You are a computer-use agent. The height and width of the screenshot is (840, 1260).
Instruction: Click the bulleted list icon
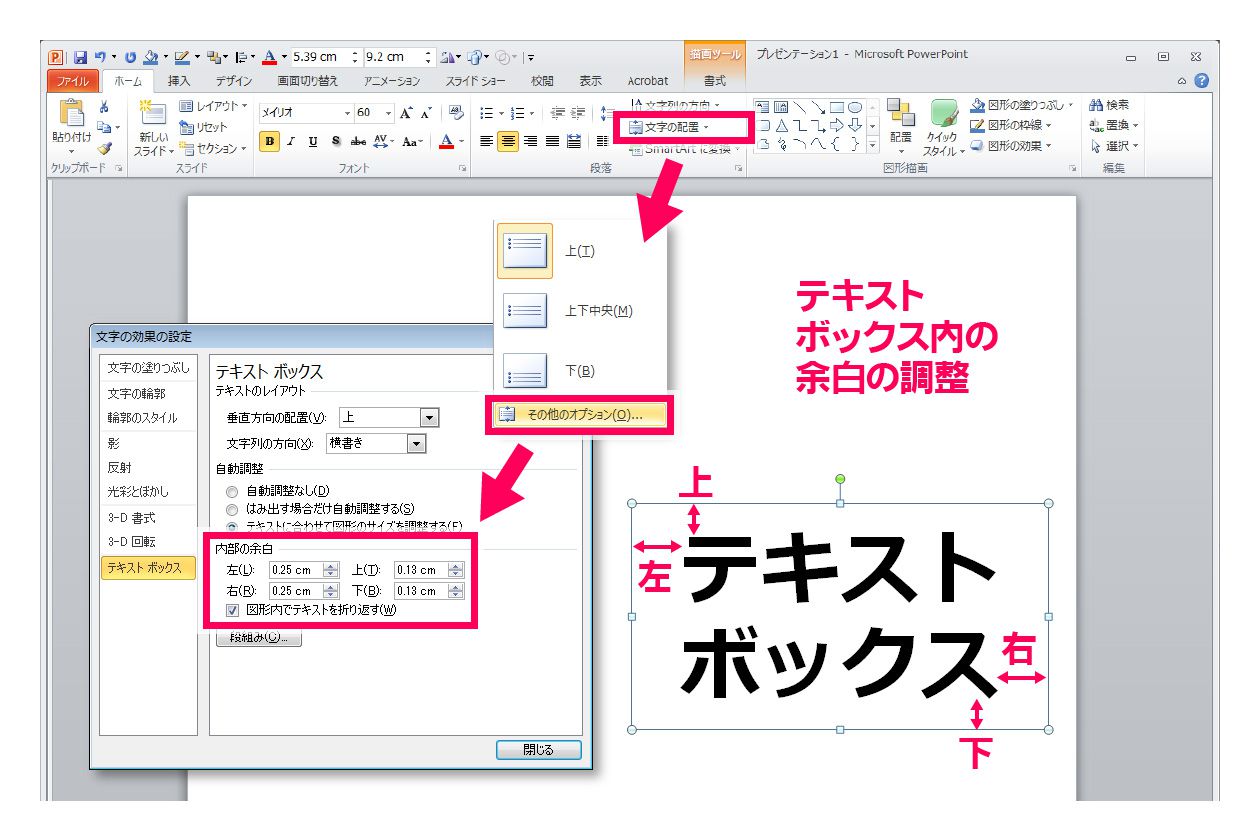pos(486,113)
